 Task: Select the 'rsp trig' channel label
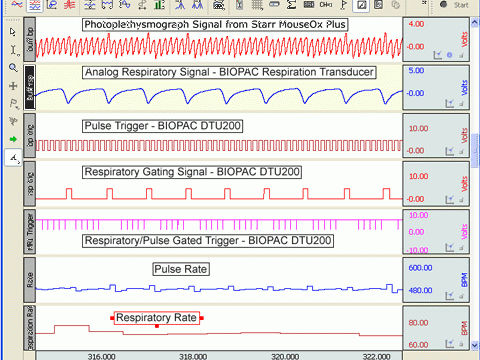[x=30, y=183]
